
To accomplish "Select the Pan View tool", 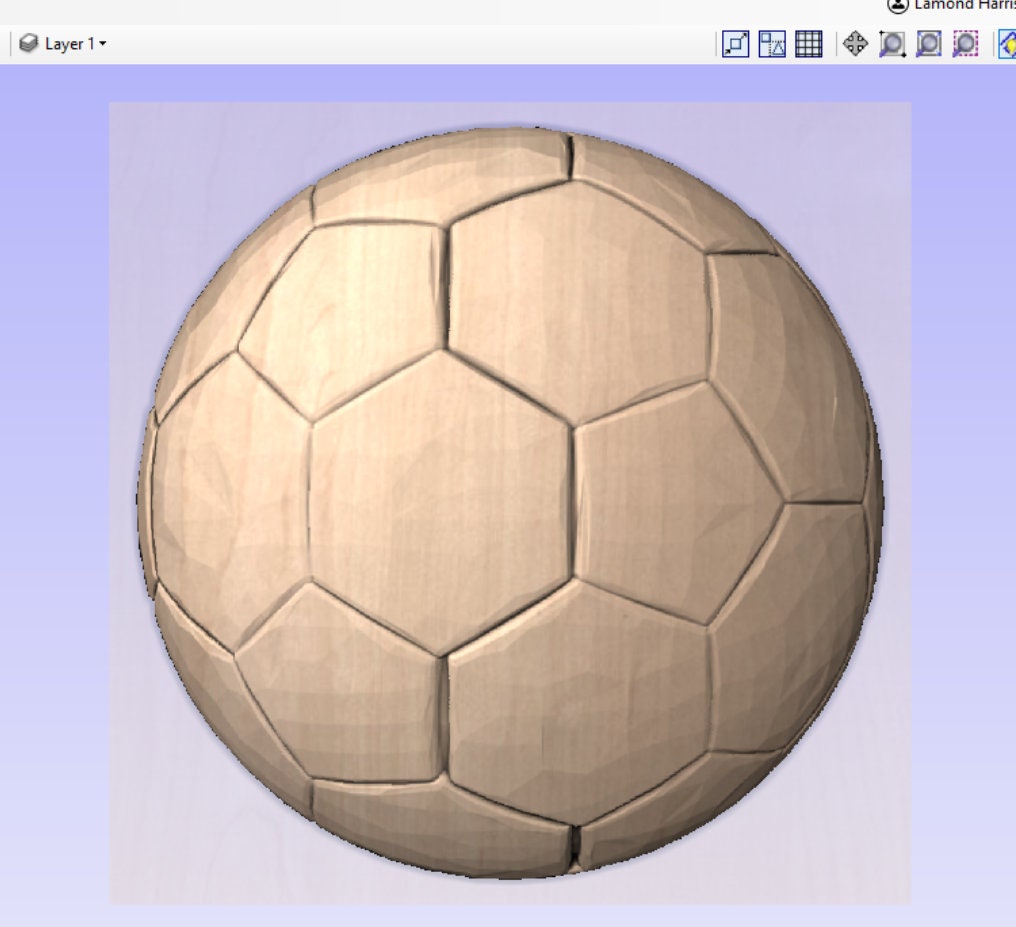I will coord(855,44).
